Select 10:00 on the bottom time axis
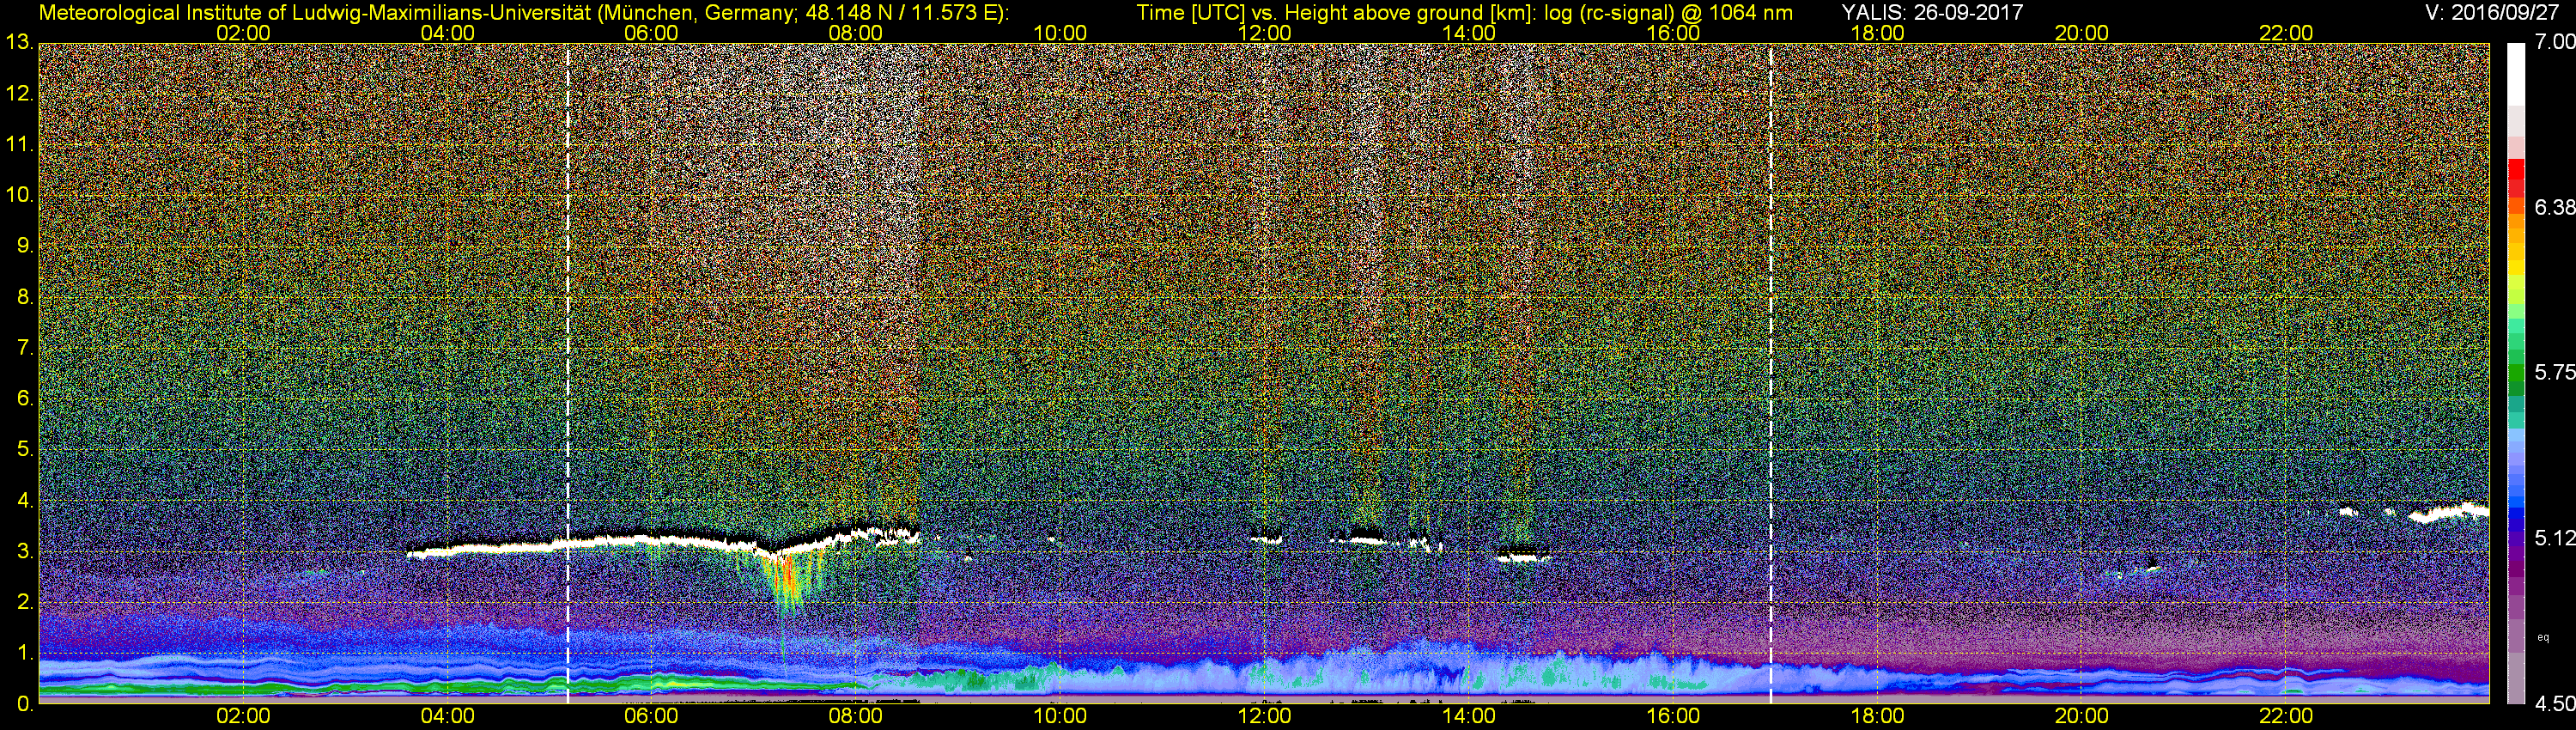Image resolution: width=2576 pixels, height=730 pixels. [1060, 717]
